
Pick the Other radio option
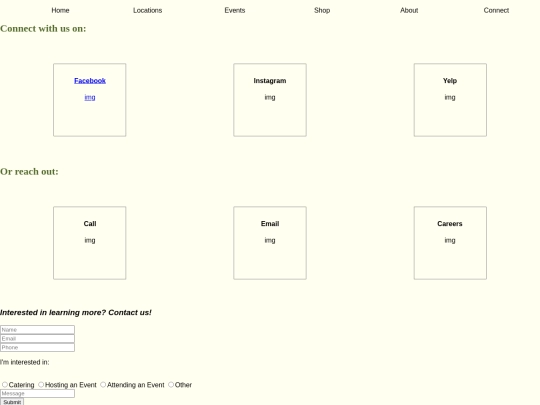point(171,384)
